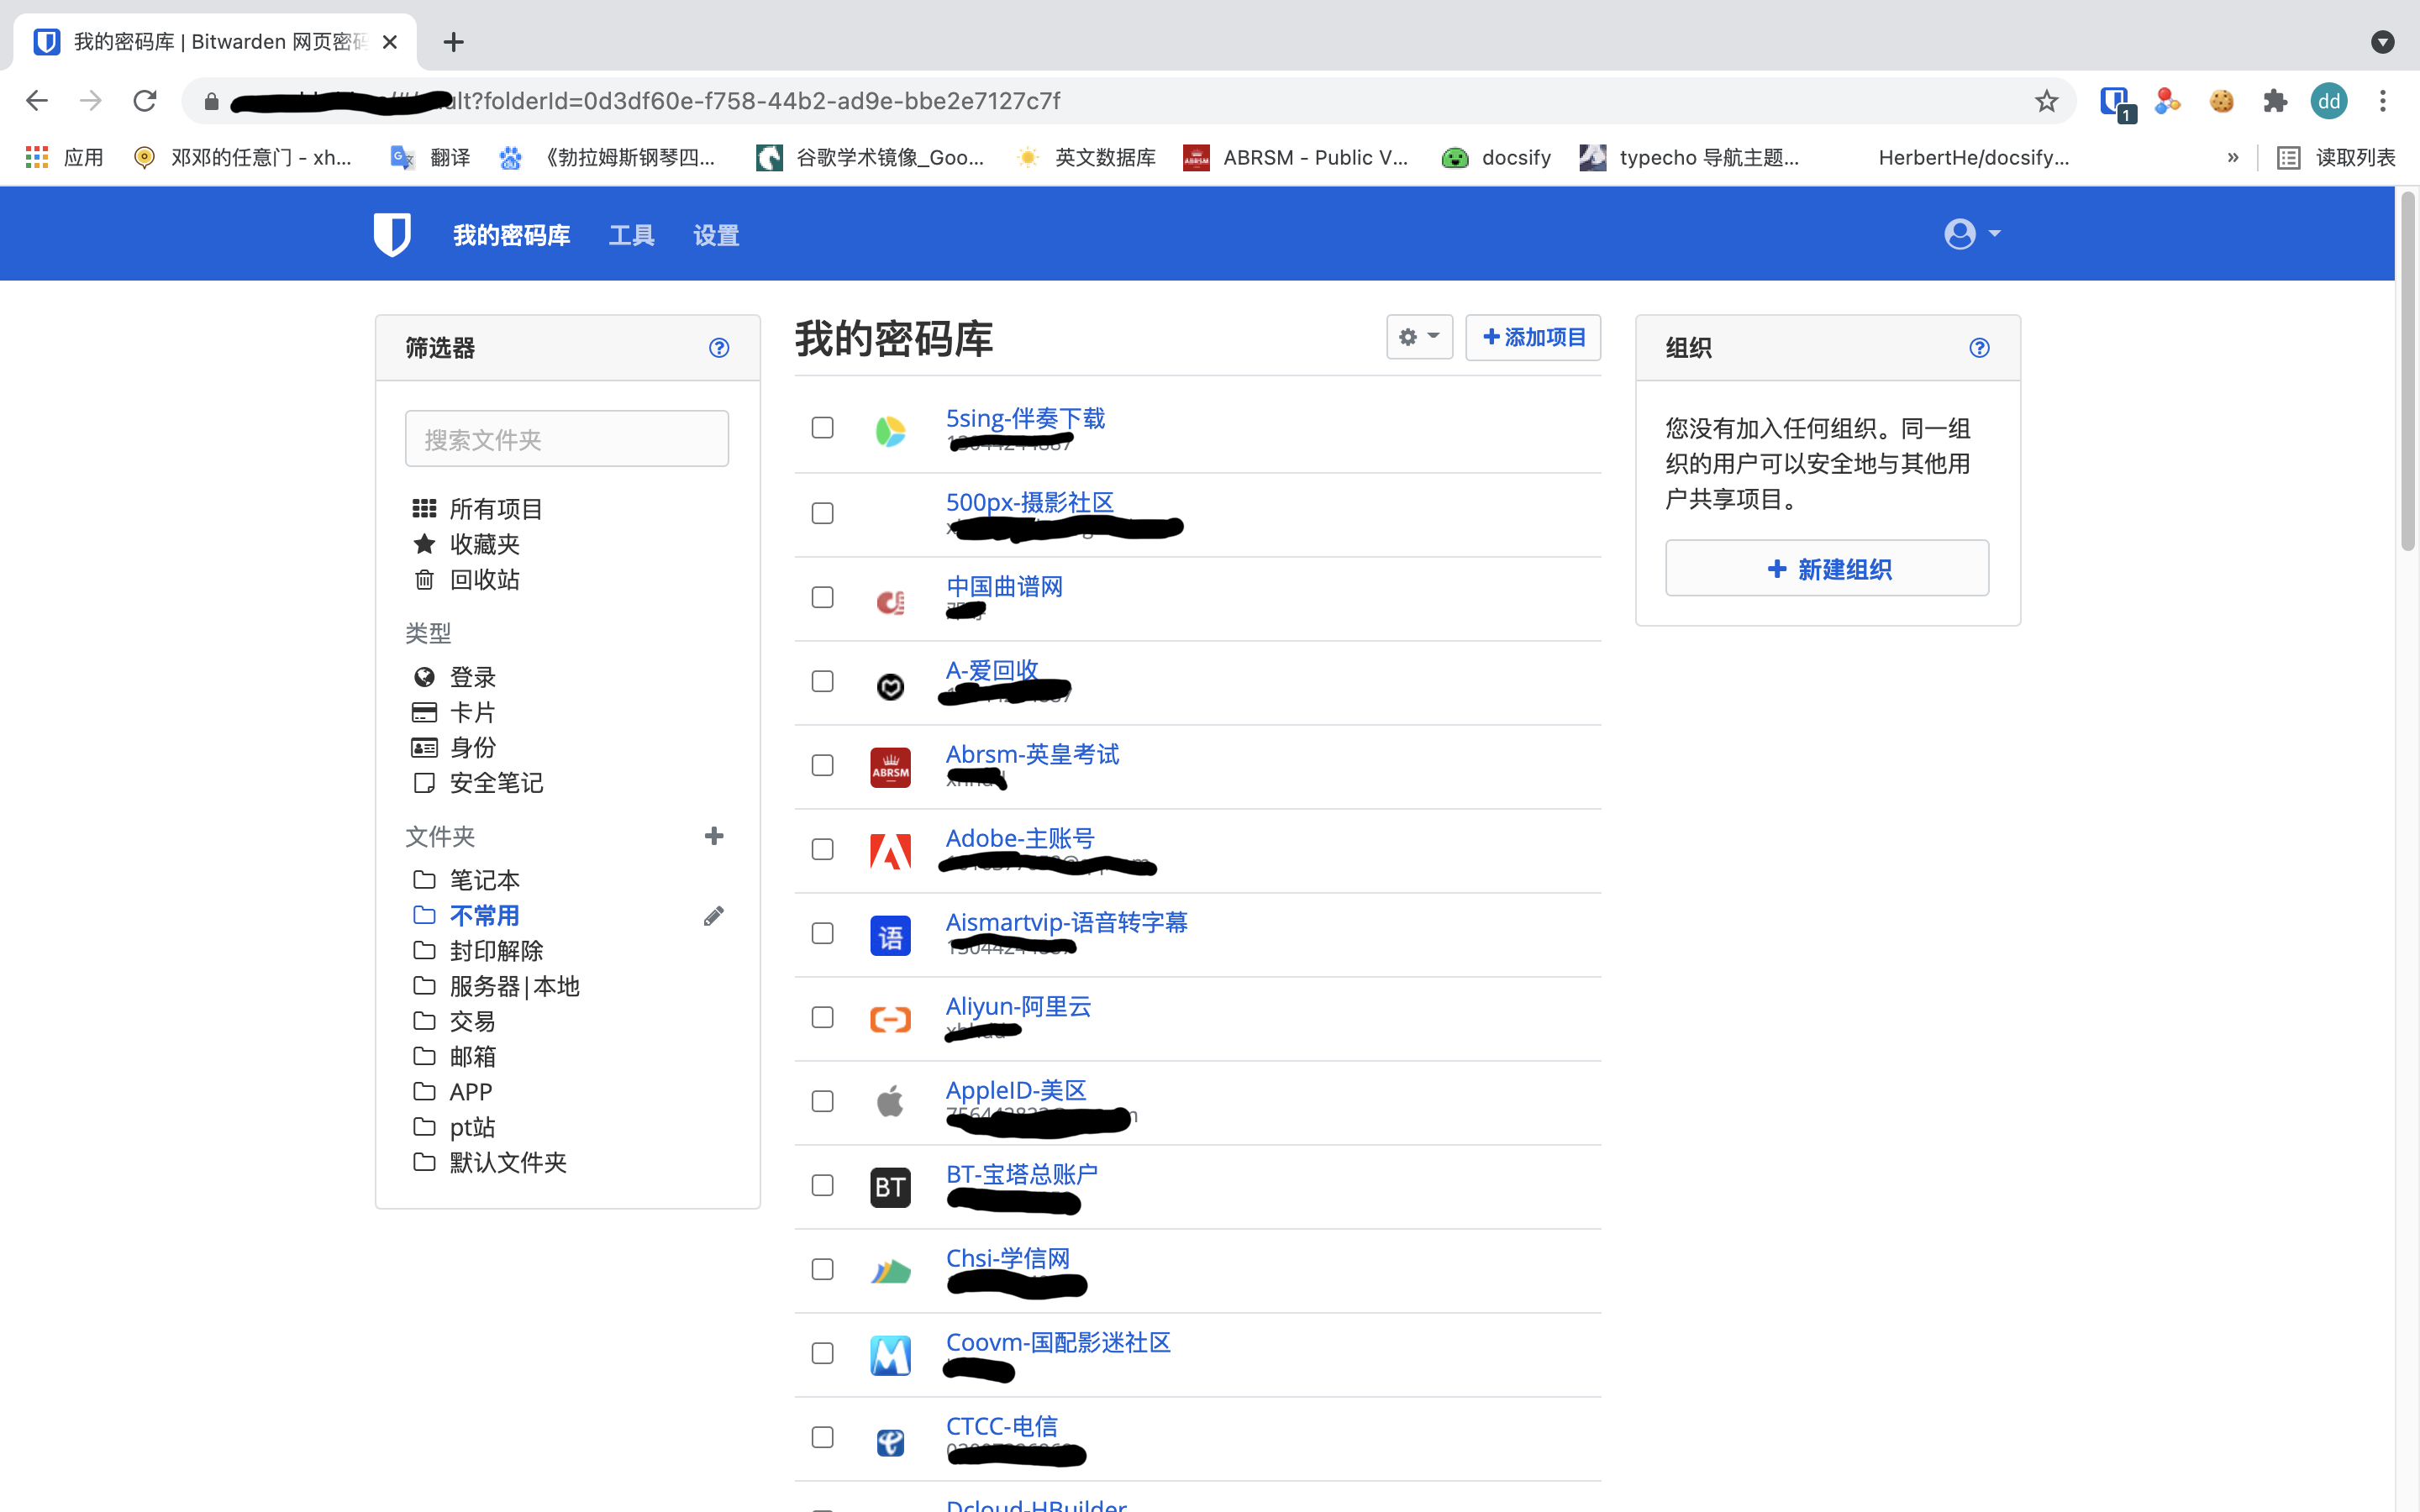Click the Aliyun icon in the vault list
The image size is (2420, 1512).
pyautogui.click(x=890, y=1019)
